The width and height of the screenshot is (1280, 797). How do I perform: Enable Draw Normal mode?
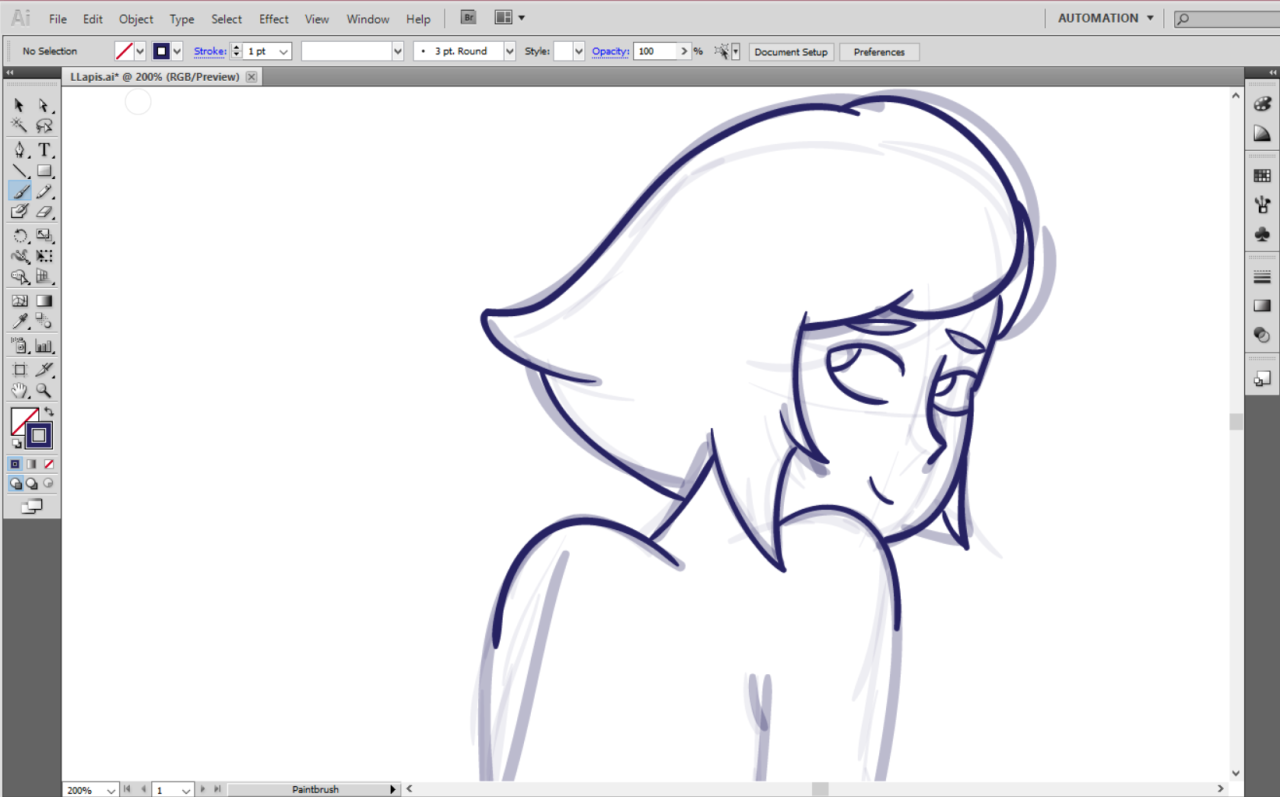16,484
